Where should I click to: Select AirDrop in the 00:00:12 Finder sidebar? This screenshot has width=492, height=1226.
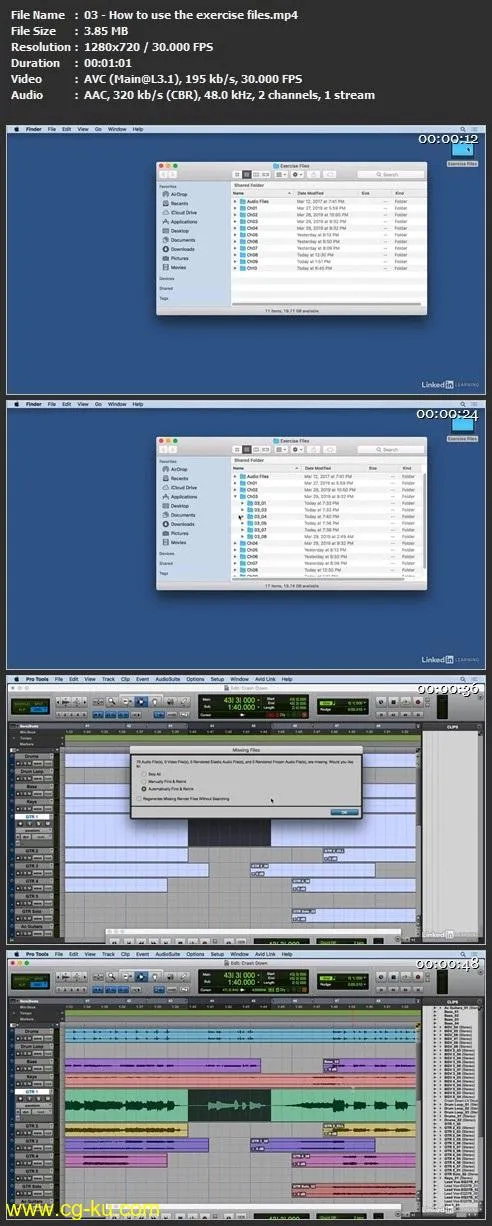pos(177,194)
